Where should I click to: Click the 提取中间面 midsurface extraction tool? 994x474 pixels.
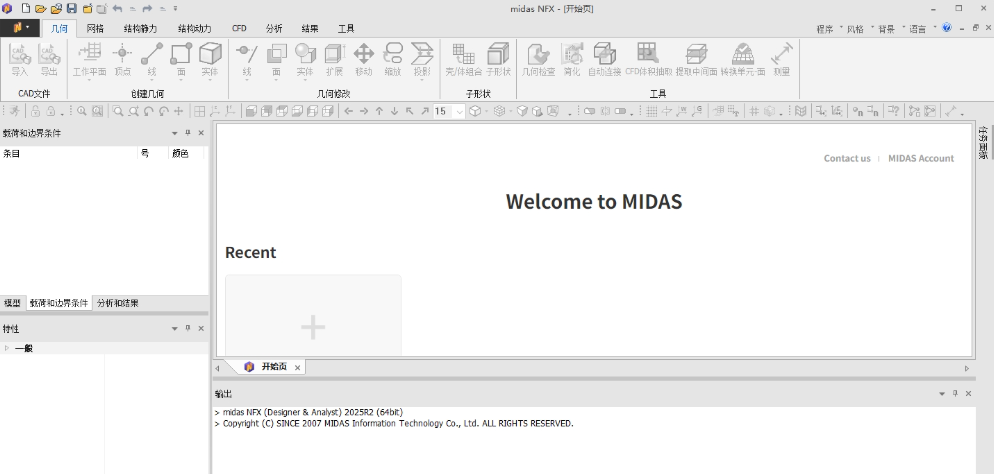696,60
